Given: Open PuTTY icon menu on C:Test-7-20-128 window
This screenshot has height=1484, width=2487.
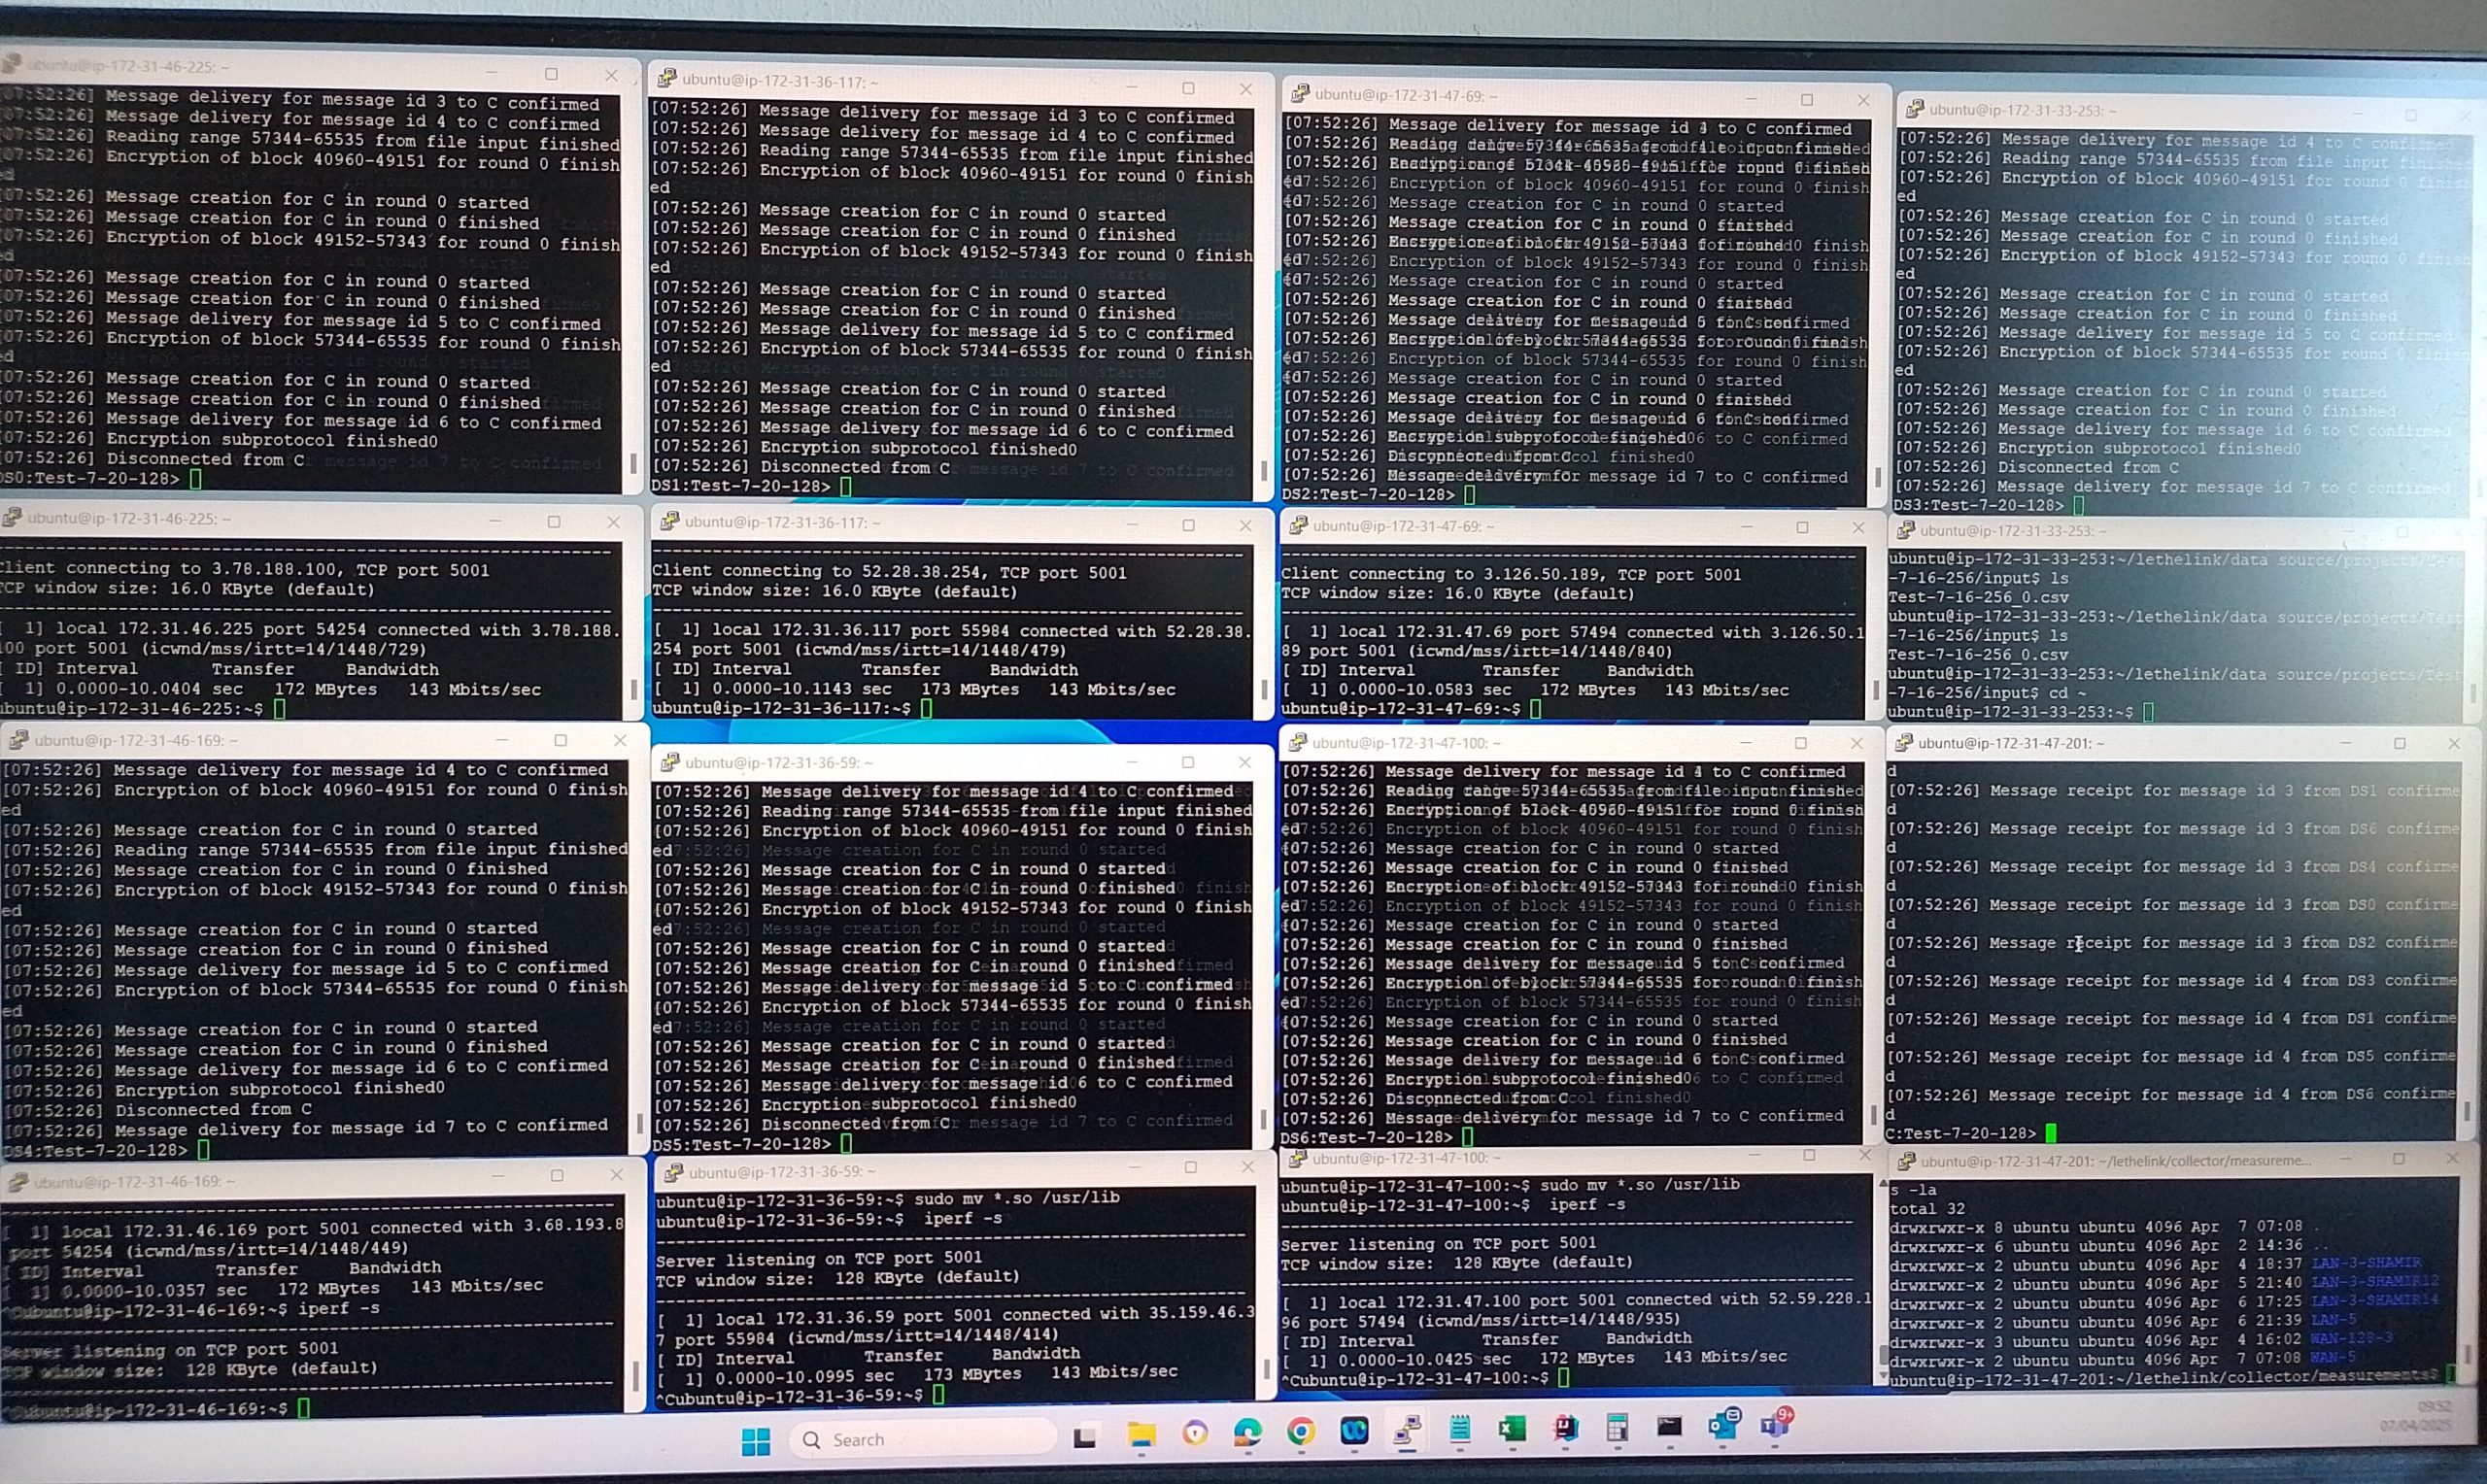Looking at the screenshot, I should click(1904, 743).
